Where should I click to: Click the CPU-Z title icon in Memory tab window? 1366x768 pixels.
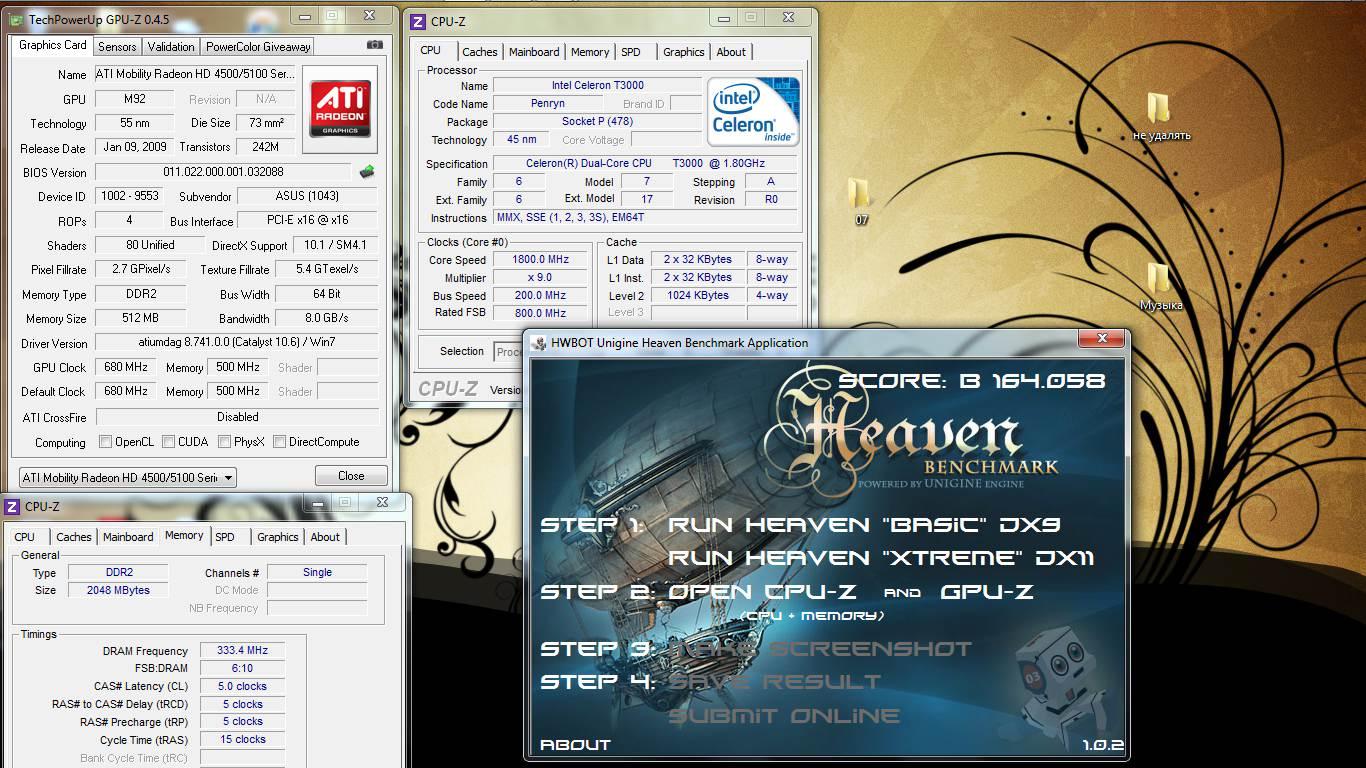point(12,506)
